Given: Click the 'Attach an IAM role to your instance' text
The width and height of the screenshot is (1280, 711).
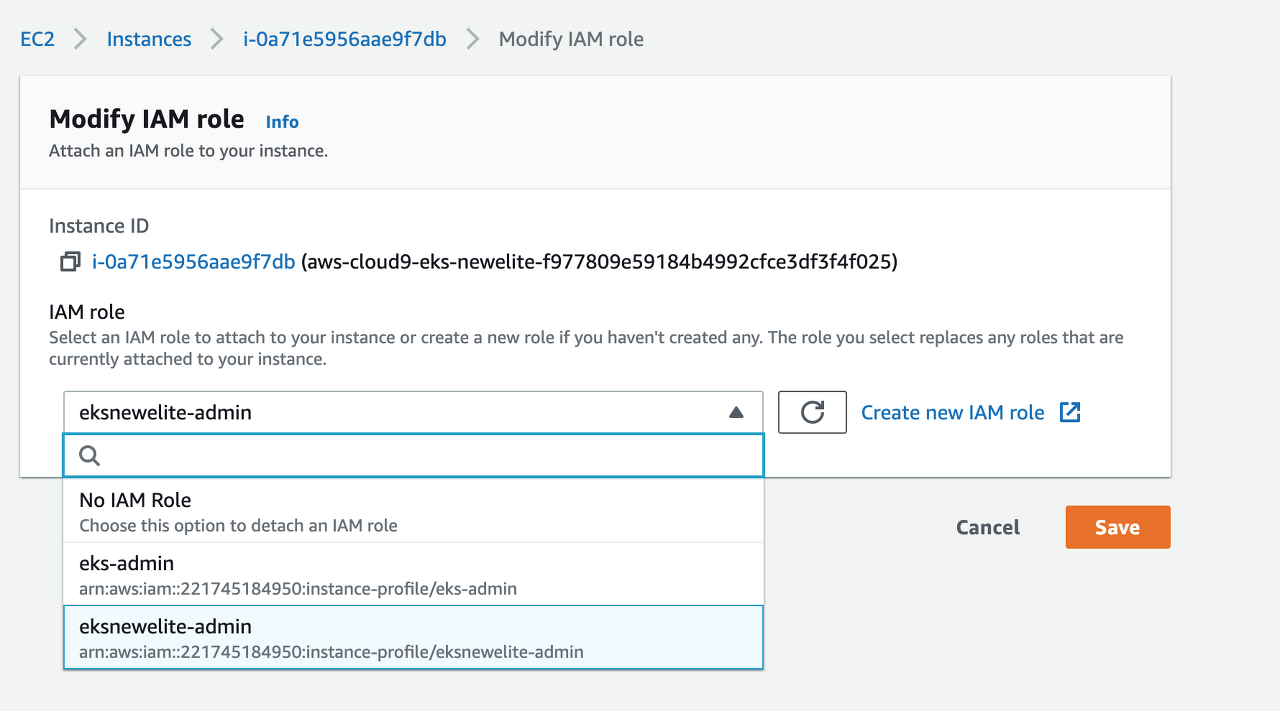Looking at the screenshot, I should [188, 151].
